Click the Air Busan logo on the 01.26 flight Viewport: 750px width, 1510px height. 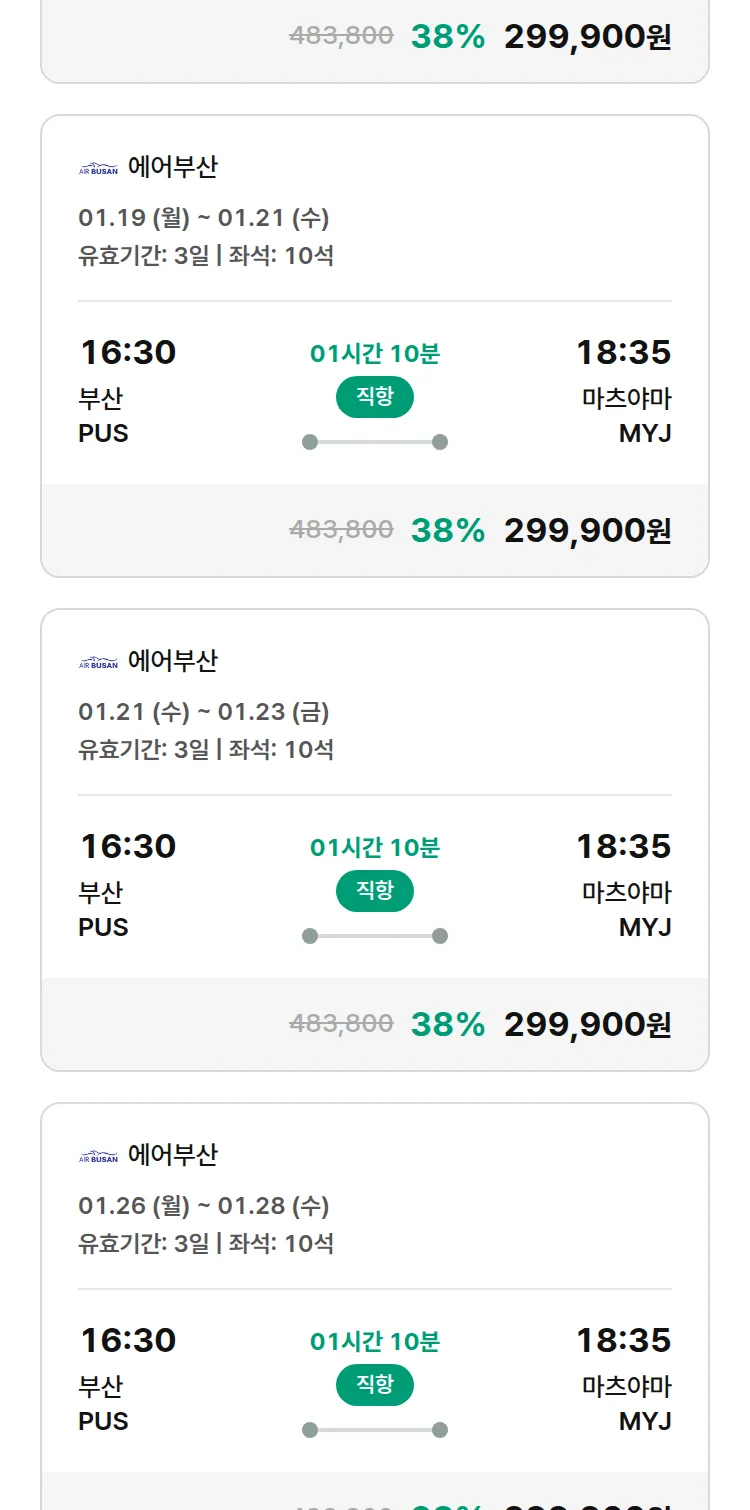click(98, 1156)
